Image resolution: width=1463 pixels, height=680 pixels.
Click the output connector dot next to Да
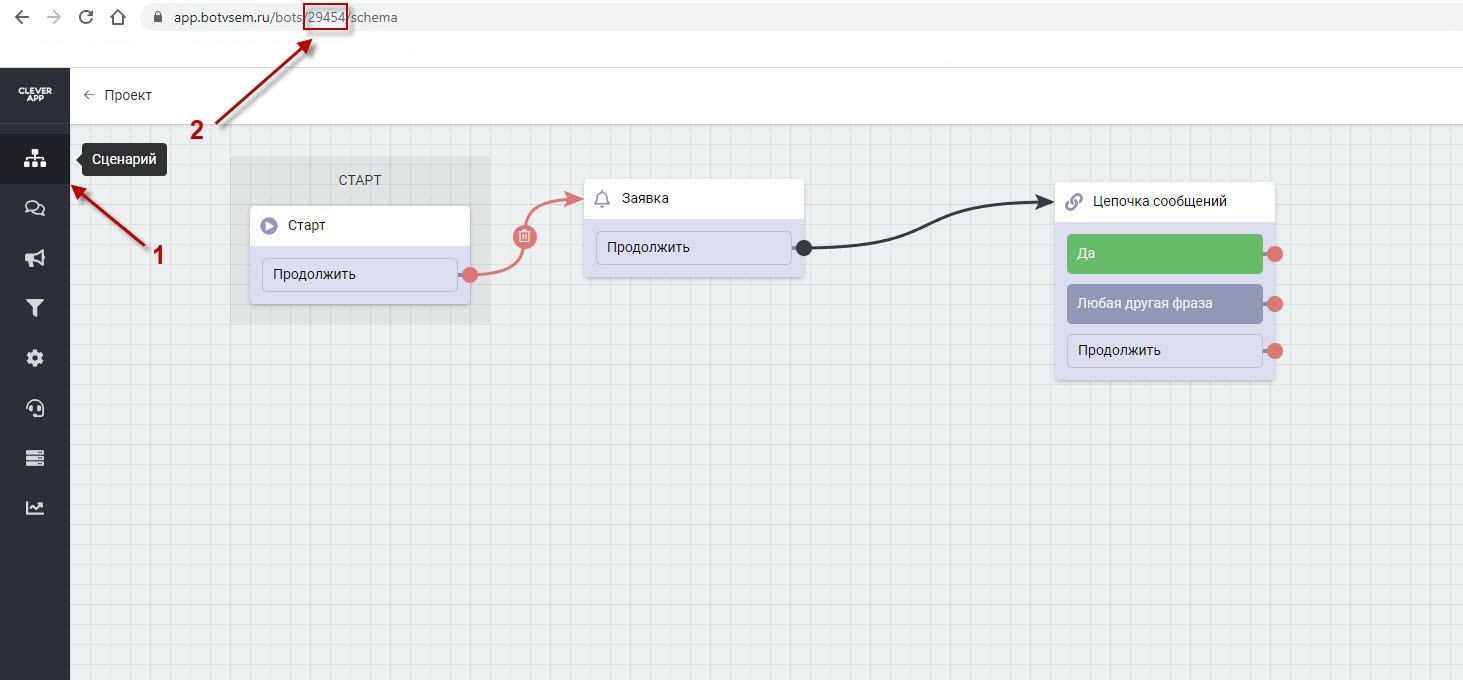click(x=1275, y=254)
